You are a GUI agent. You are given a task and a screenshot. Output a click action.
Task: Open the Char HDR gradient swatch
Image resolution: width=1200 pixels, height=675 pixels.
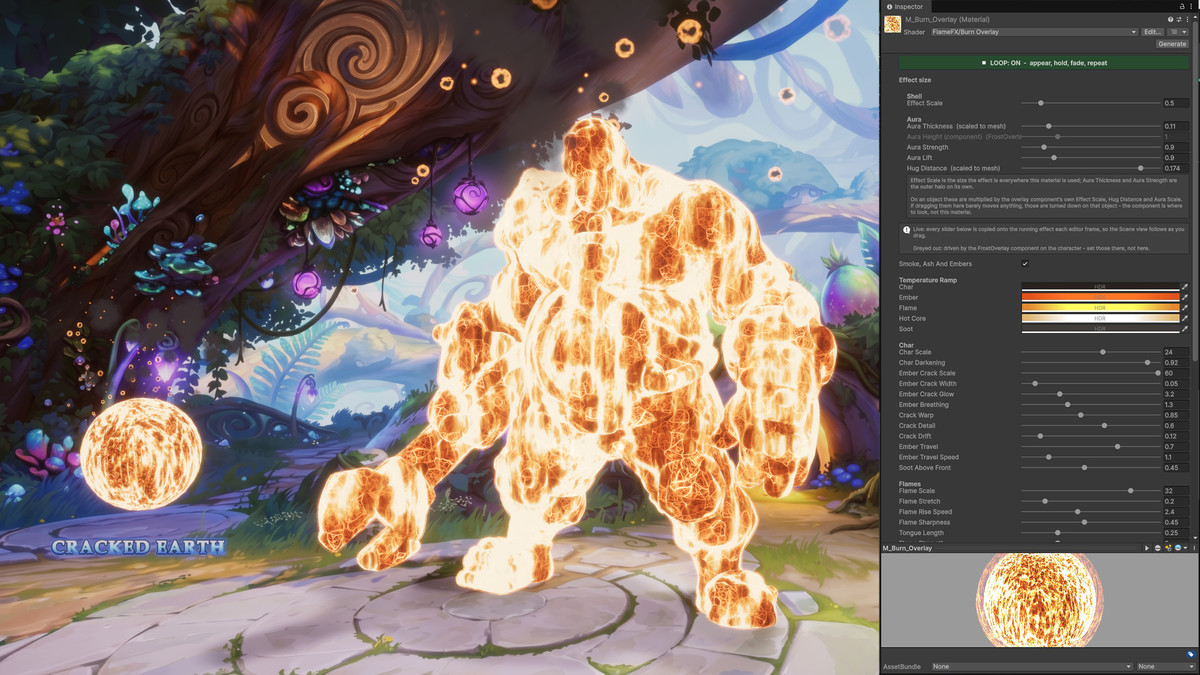pos(1100,286)
